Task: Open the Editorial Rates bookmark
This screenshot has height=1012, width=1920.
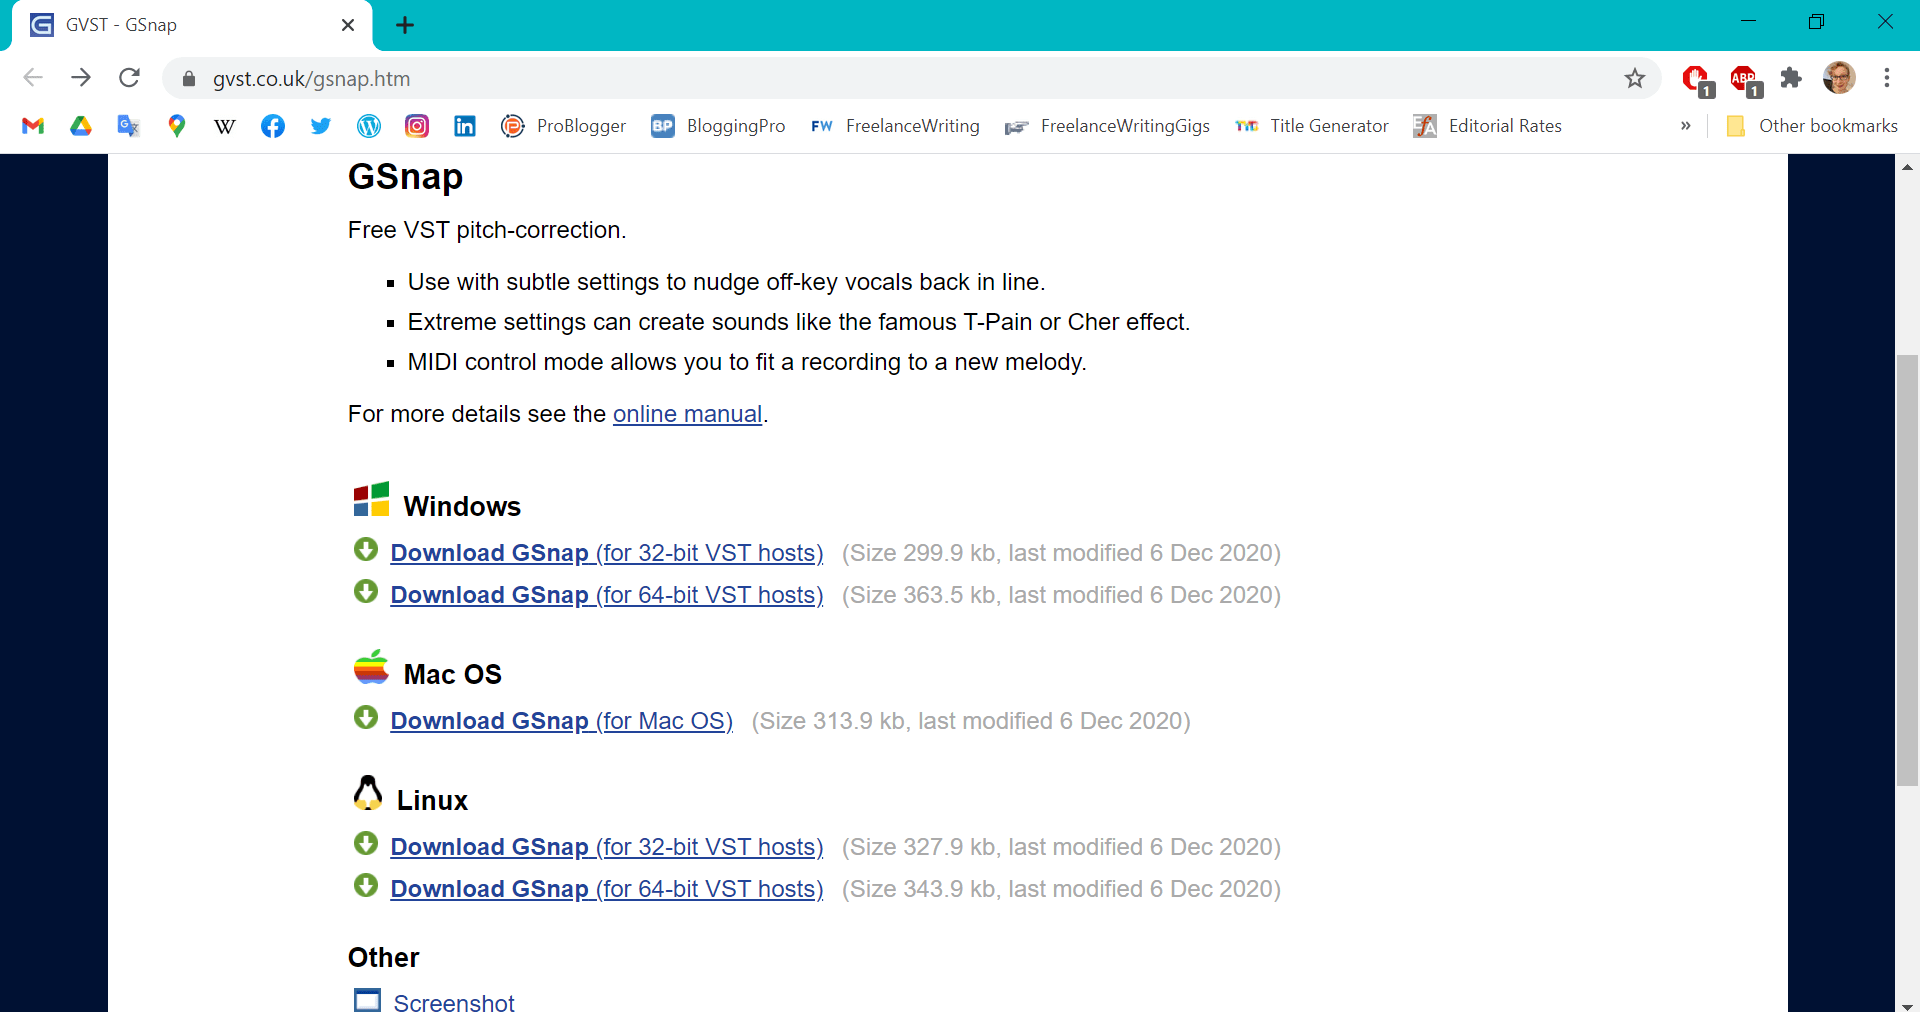Action: coord(1488,126)
